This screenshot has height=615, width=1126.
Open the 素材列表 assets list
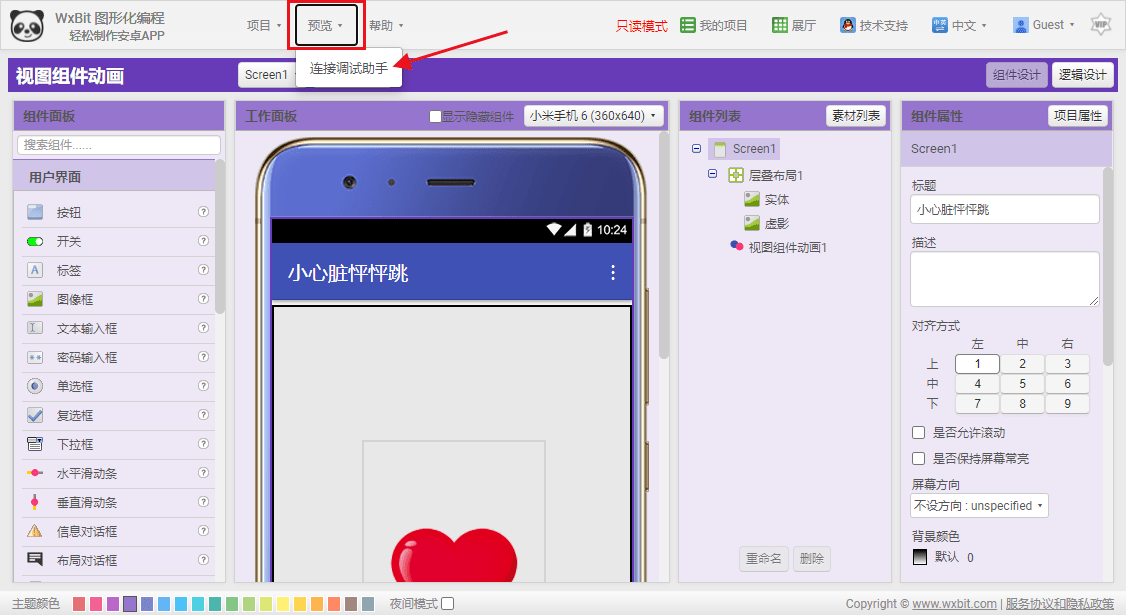pyautogui.click(x=856, y=116)
